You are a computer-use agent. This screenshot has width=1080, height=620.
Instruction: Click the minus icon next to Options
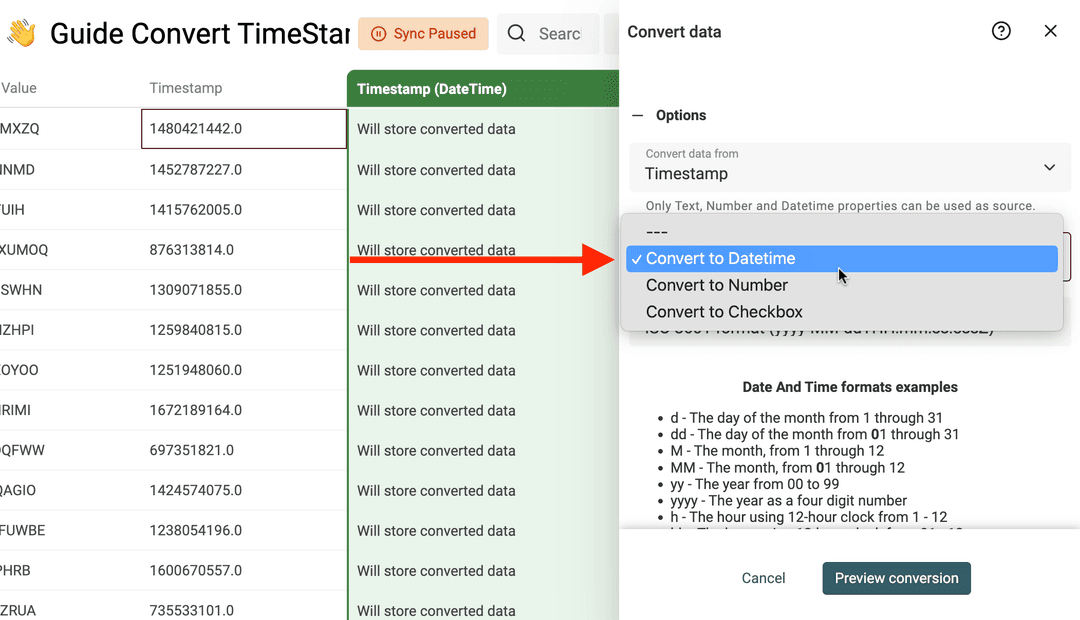pyautogui.click(x=637, y=115)
